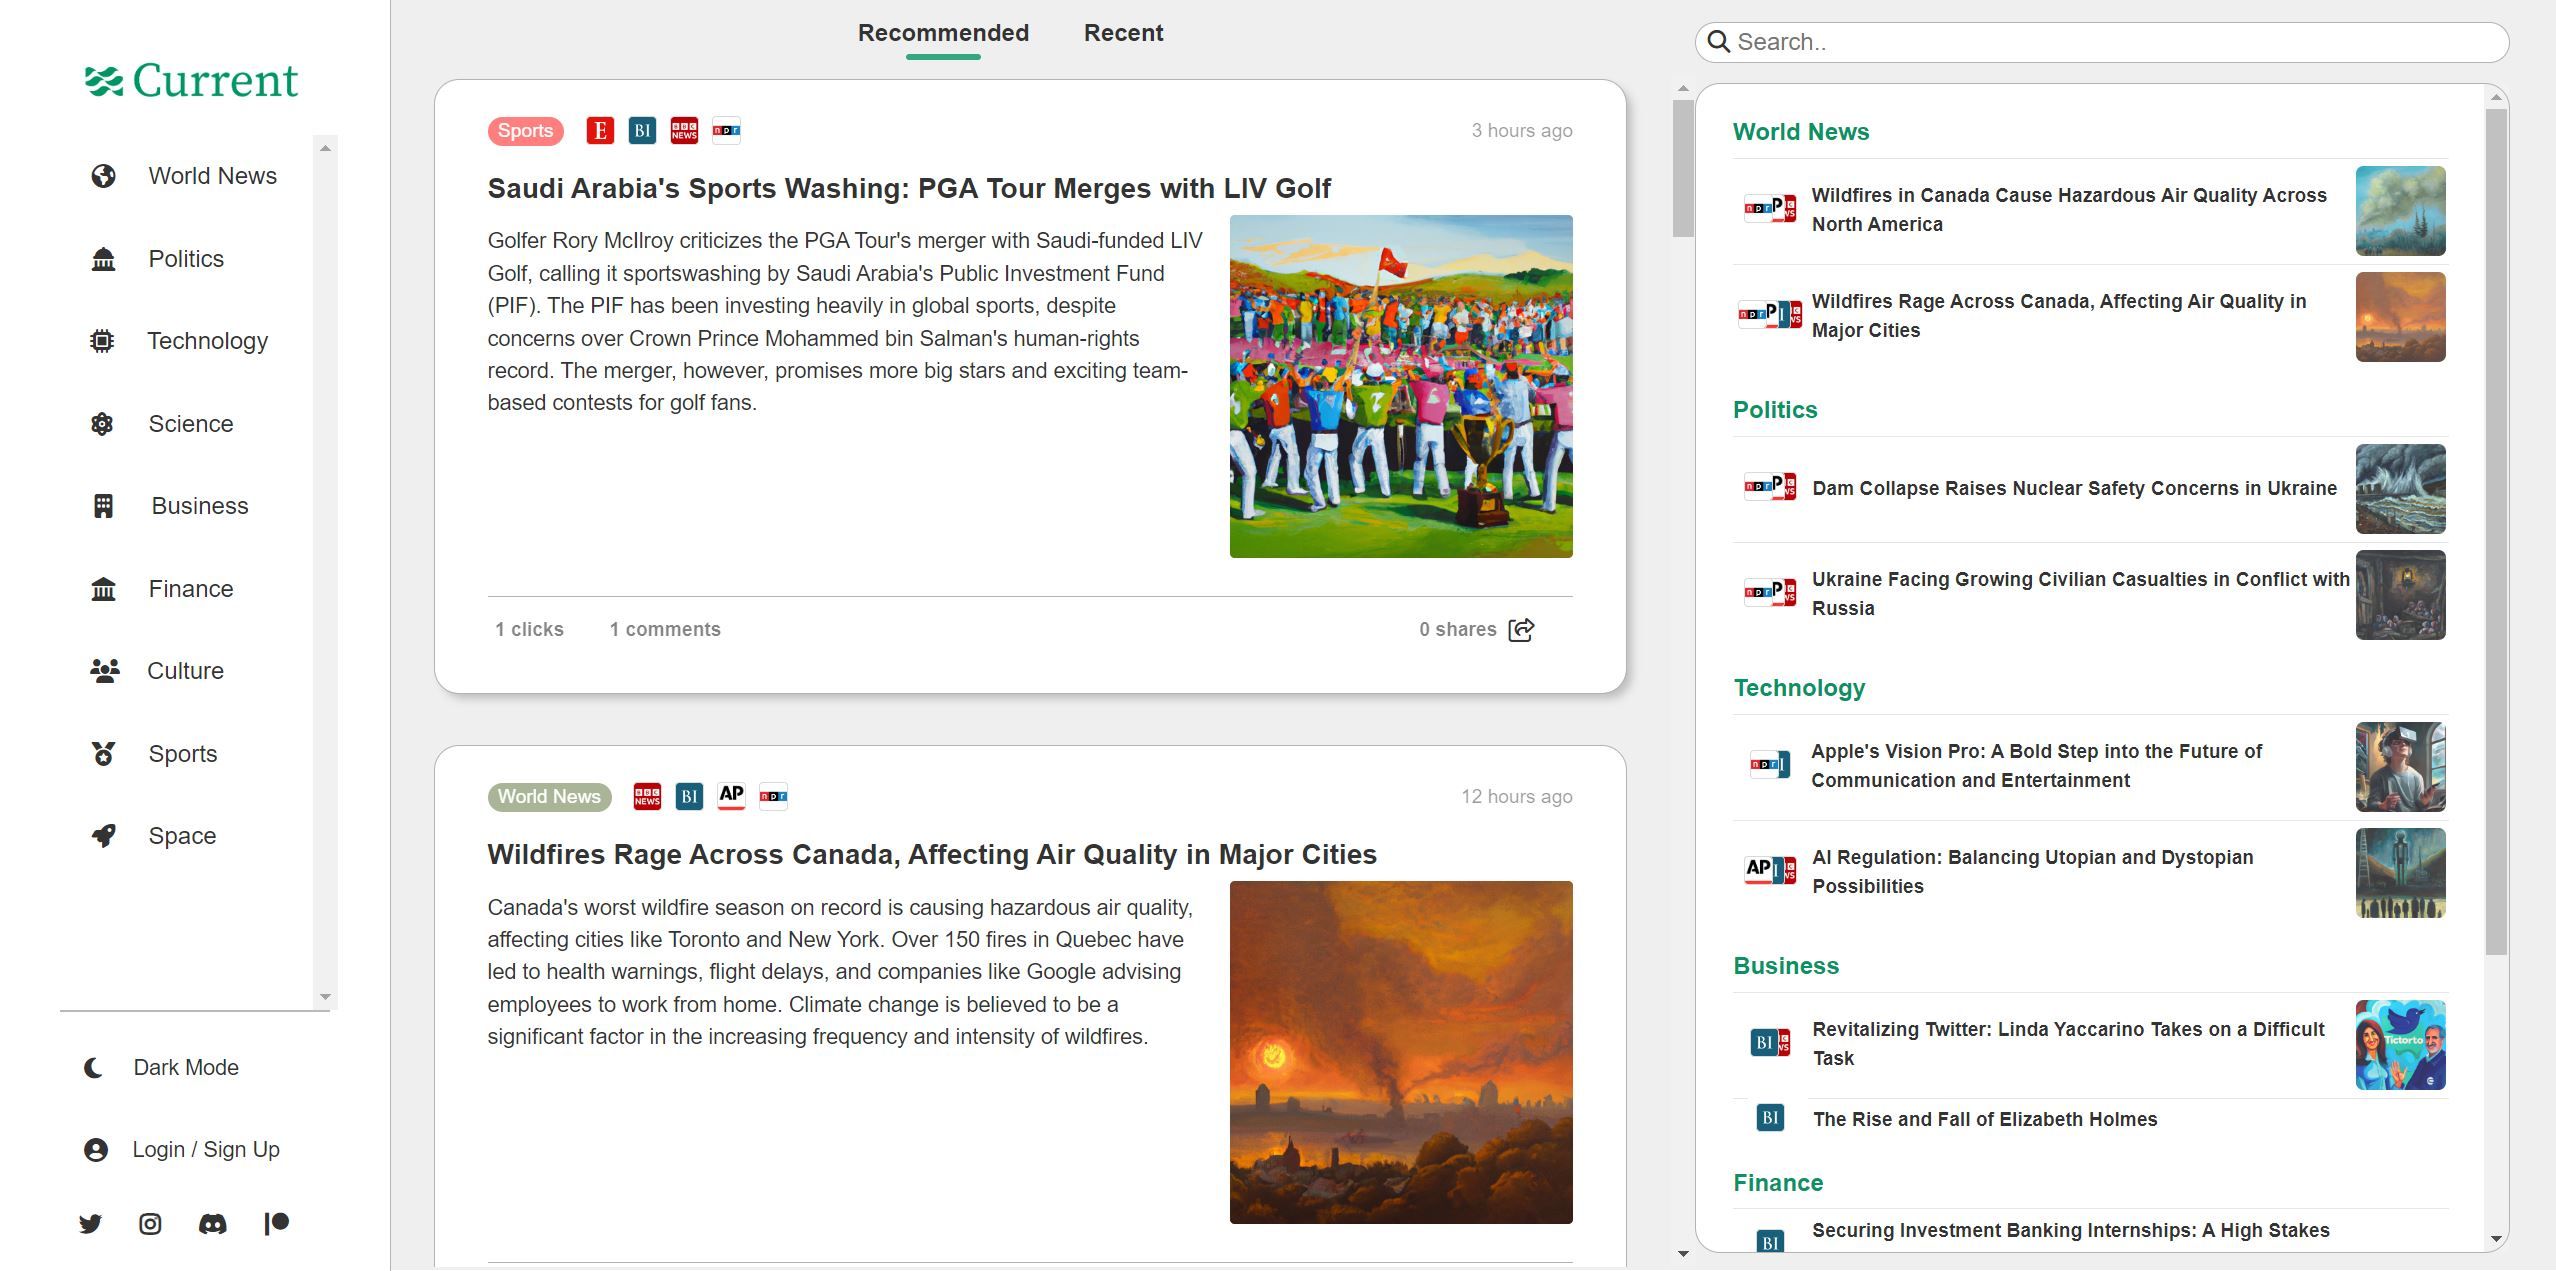Click the Discord icon at bottom left
2556x1271 pixels.
212,1224
